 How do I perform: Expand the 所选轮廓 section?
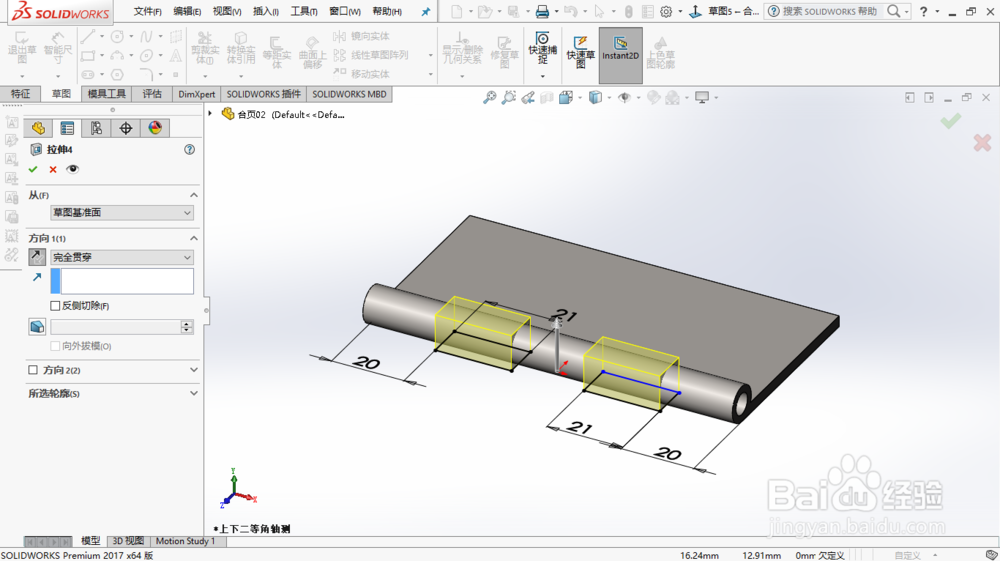[194, 393]
